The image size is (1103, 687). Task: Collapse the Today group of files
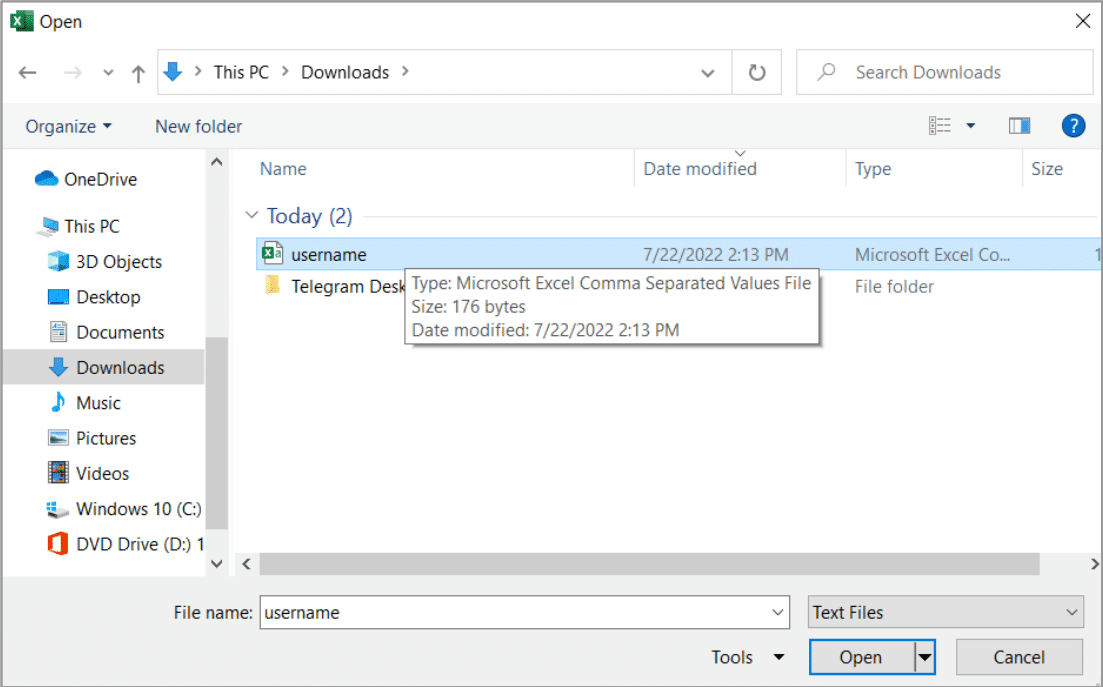[251, 215]
